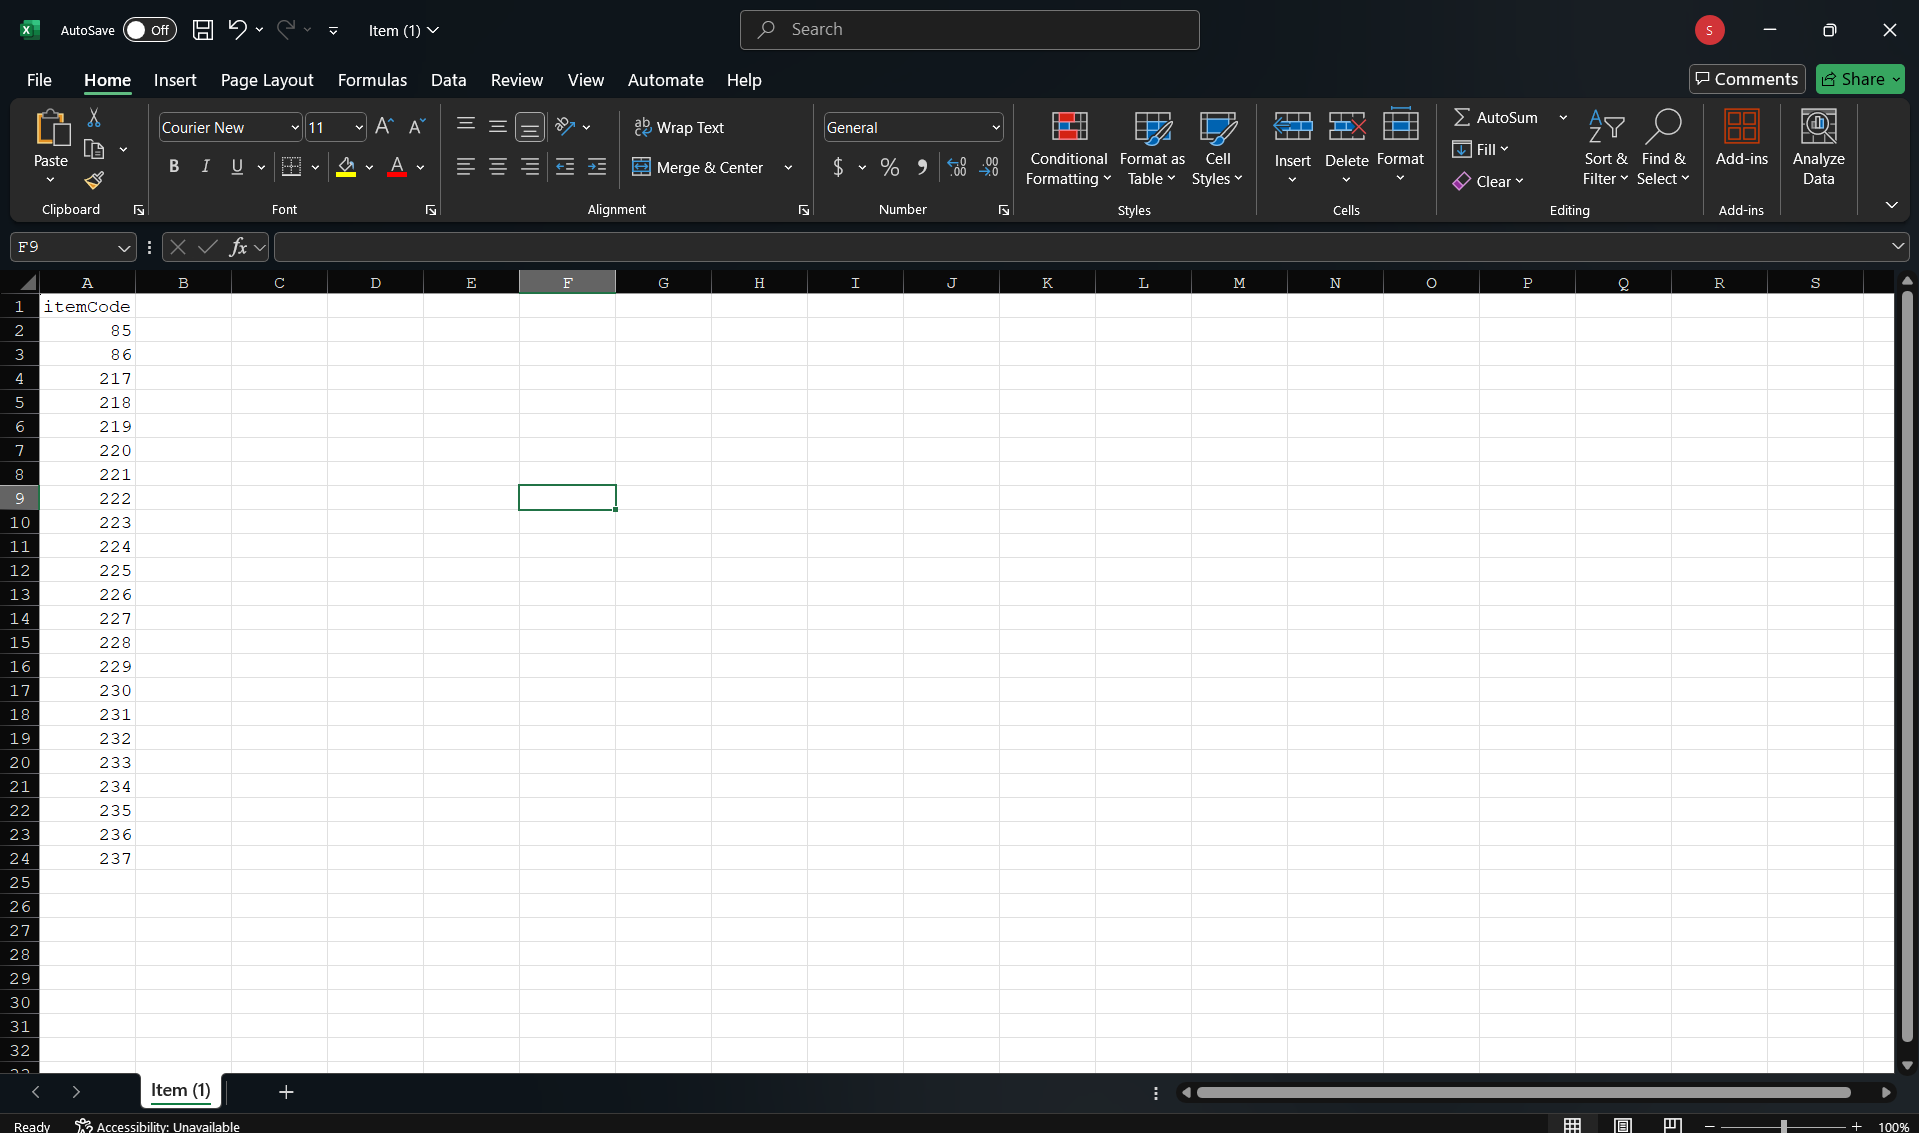1919x1133 pixels.
Task: Open the Formulas ribbon tab
Action: [x=372, y=80]
